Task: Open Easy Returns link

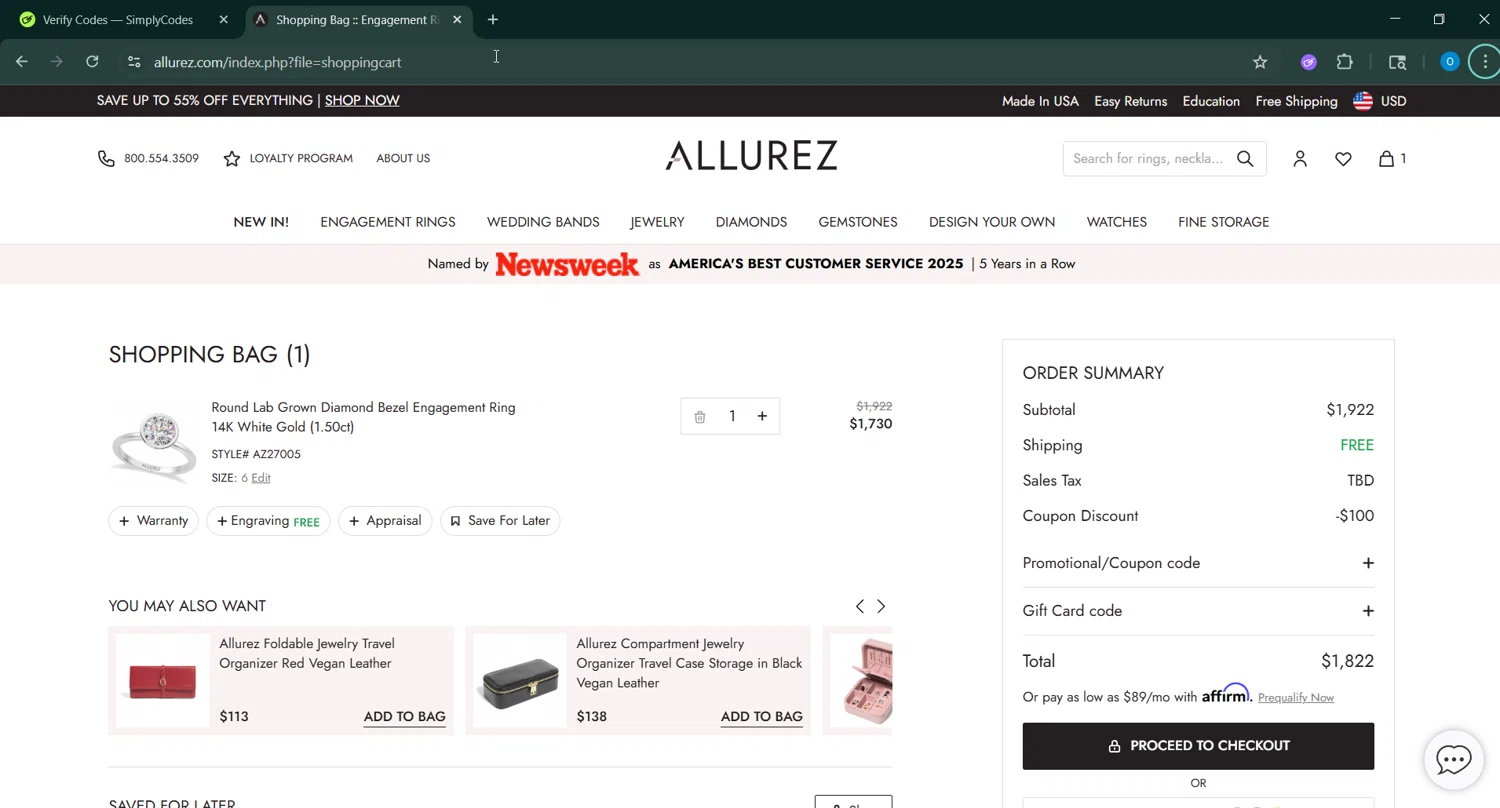Action: [x=1131, y=101]
